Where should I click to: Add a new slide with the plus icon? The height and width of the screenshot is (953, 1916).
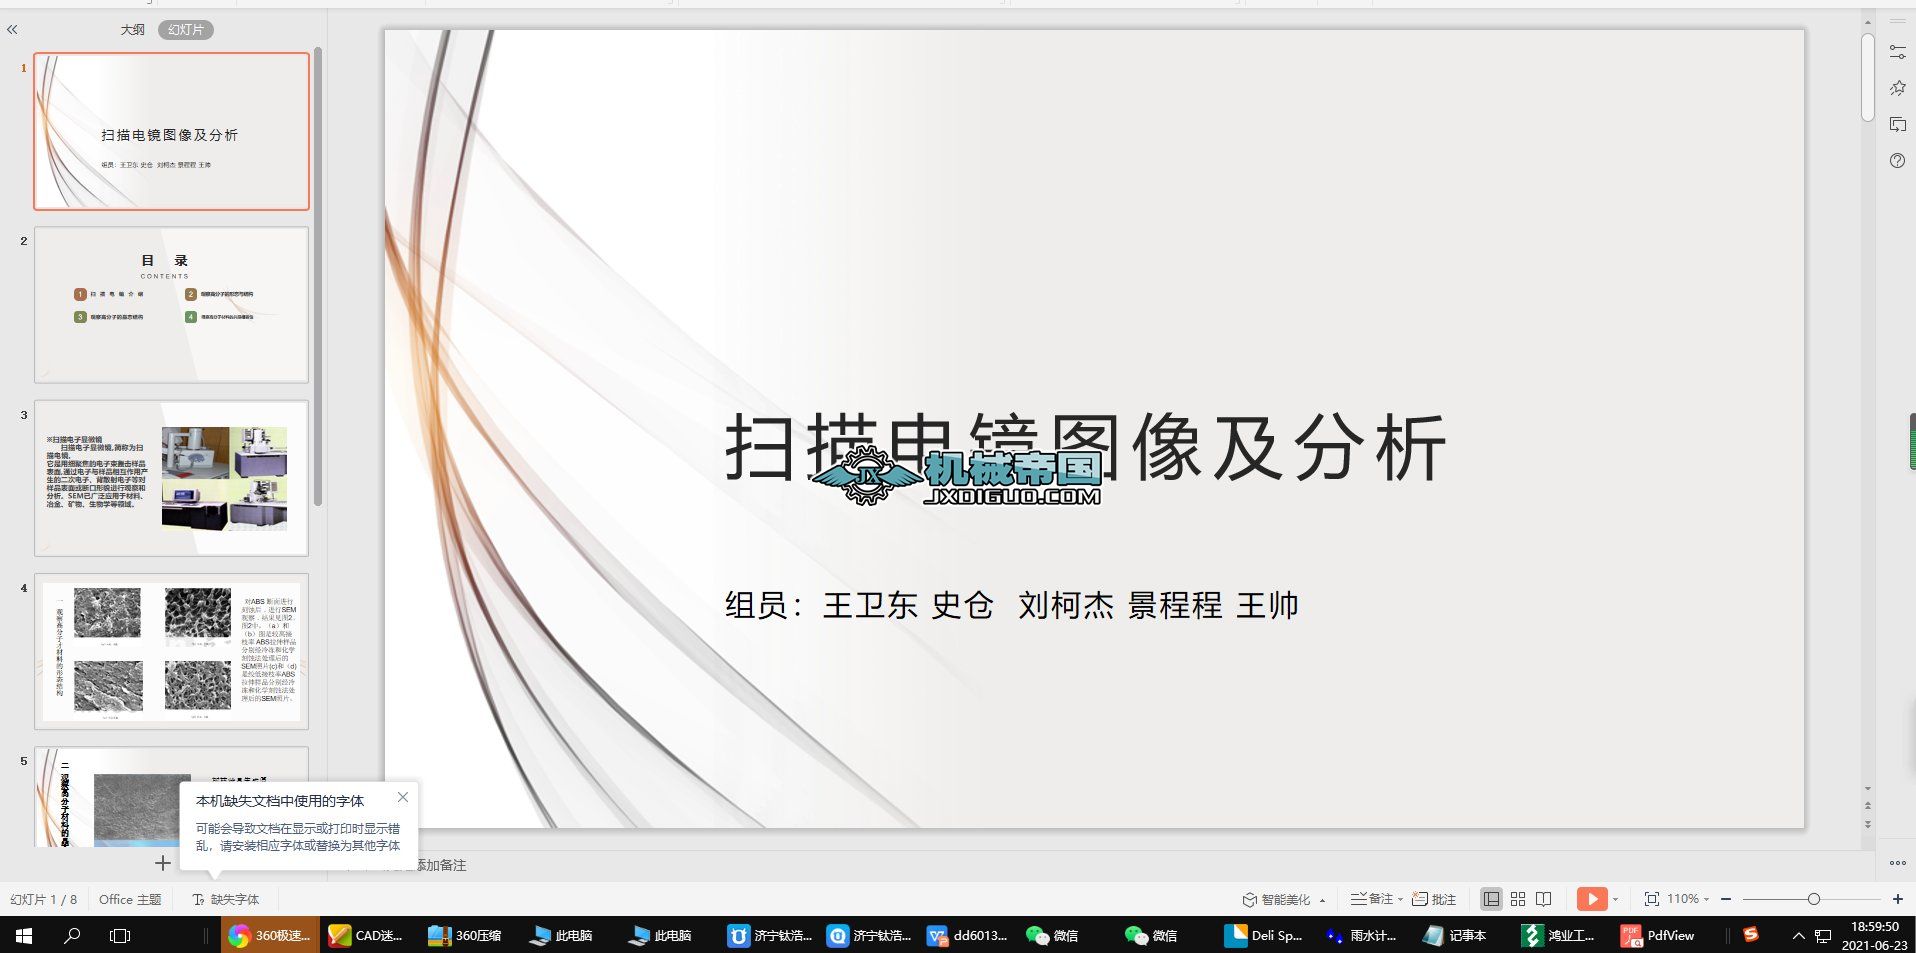click(x=162, y=862)
